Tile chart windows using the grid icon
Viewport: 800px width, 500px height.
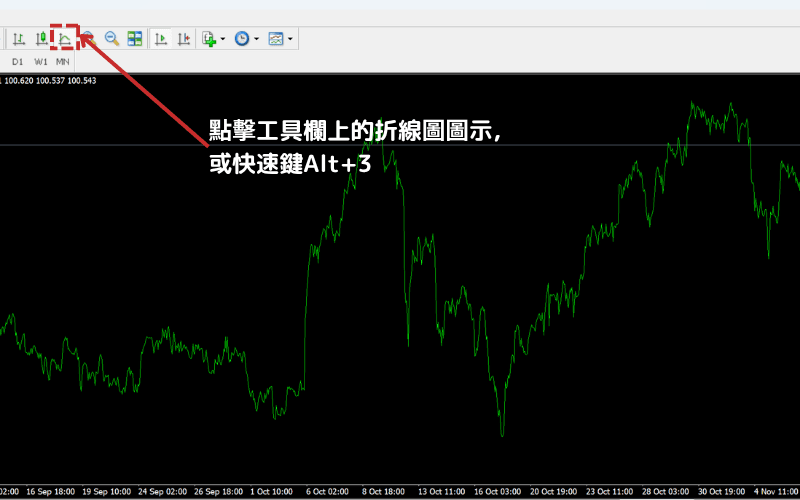(x=135, y=39)
